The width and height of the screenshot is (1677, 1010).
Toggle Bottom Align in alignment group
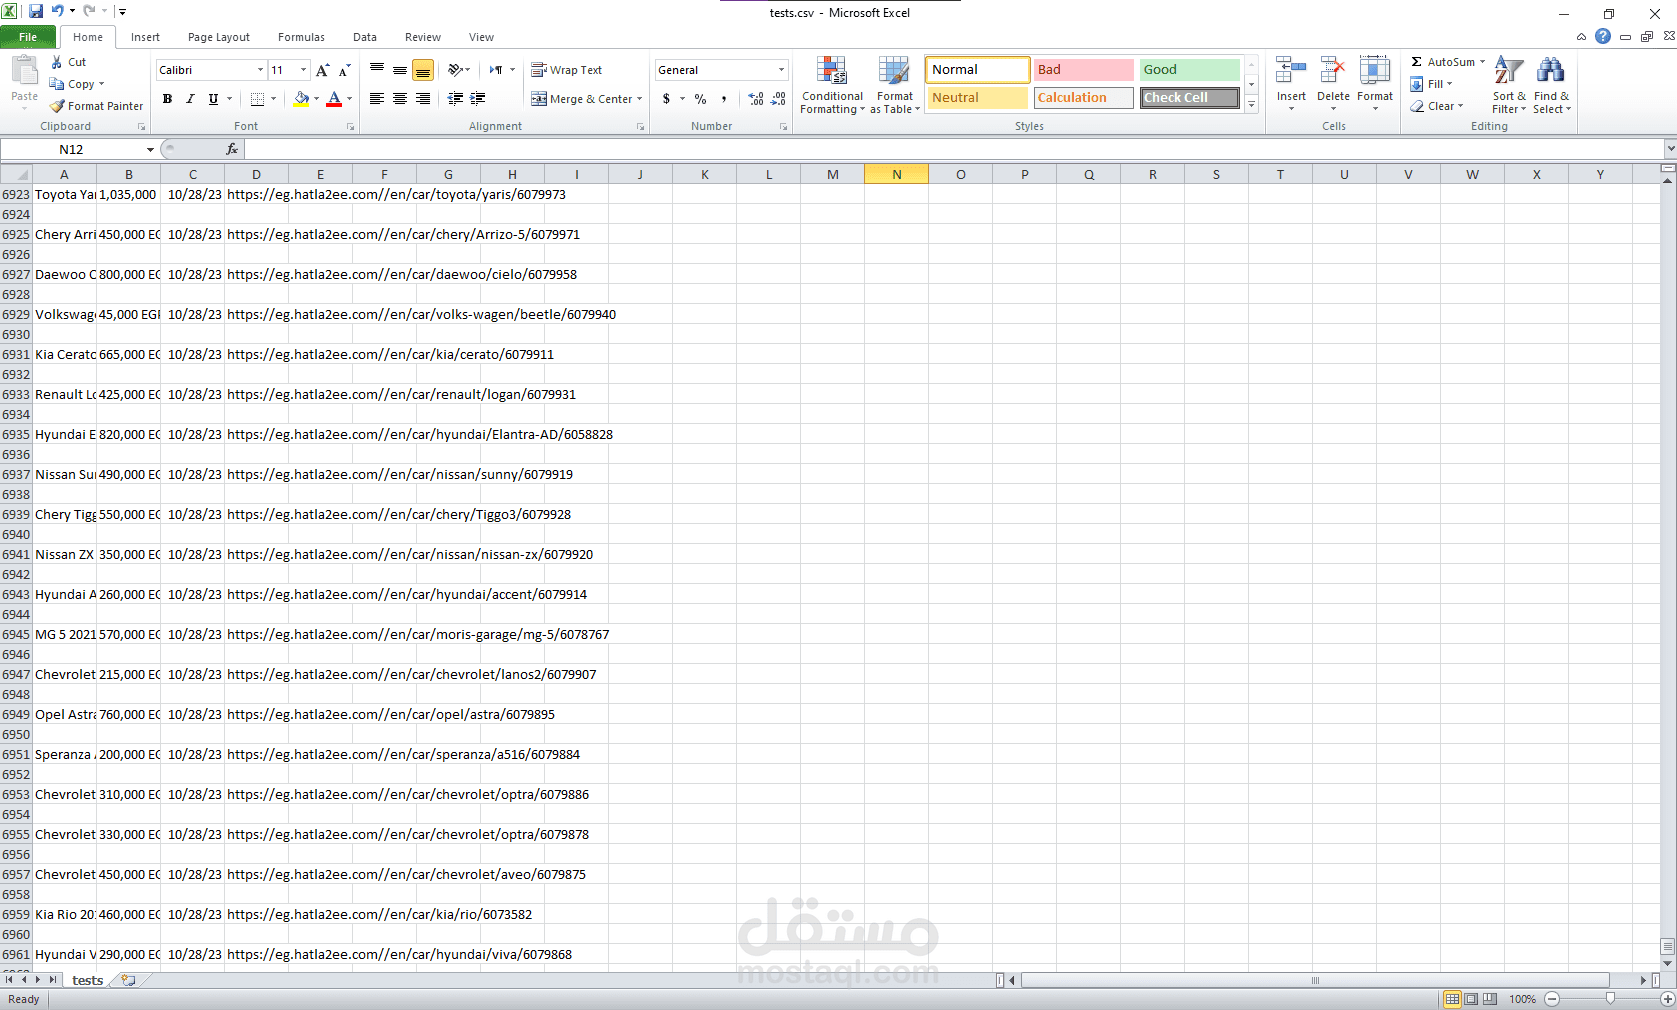(423, 70)
